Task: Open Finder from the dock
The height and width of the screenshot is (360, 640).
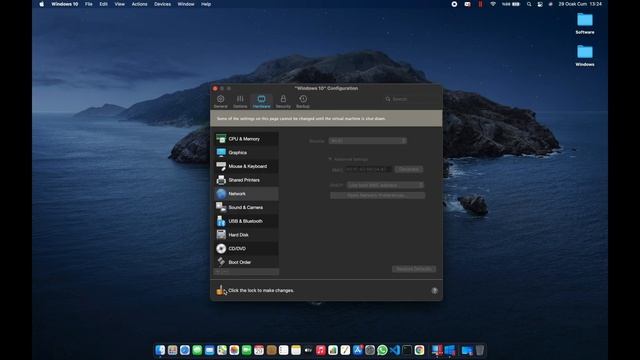Action: tap(160, 350)
